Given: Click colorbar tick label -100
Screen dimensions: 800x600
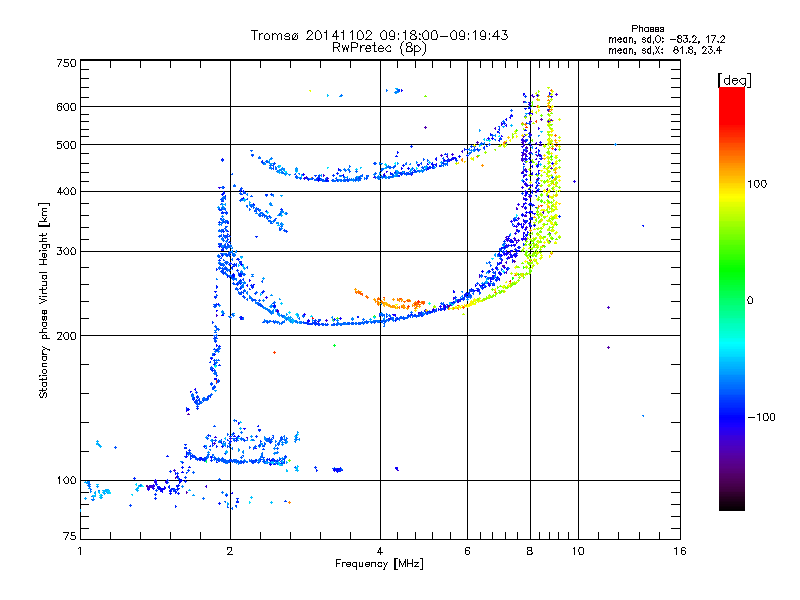Looking at the screenshot, I should click(x=761, y=417).
